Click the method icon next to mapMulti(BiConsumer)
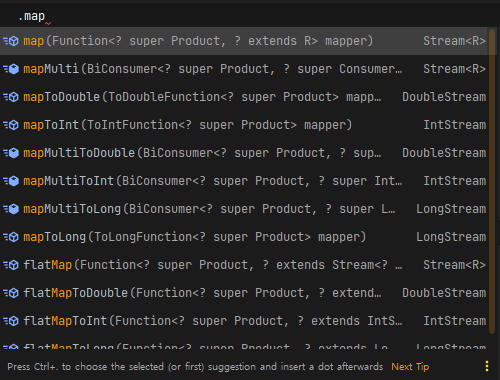 click(11, 69)
